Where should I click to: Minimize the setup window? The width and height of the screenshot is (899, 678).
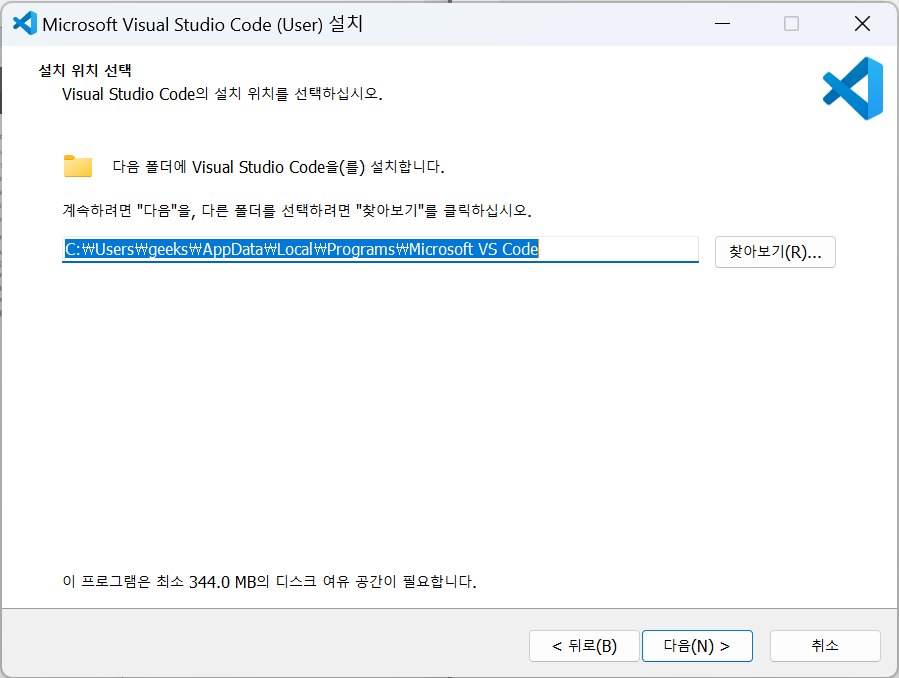click(722, 23)
